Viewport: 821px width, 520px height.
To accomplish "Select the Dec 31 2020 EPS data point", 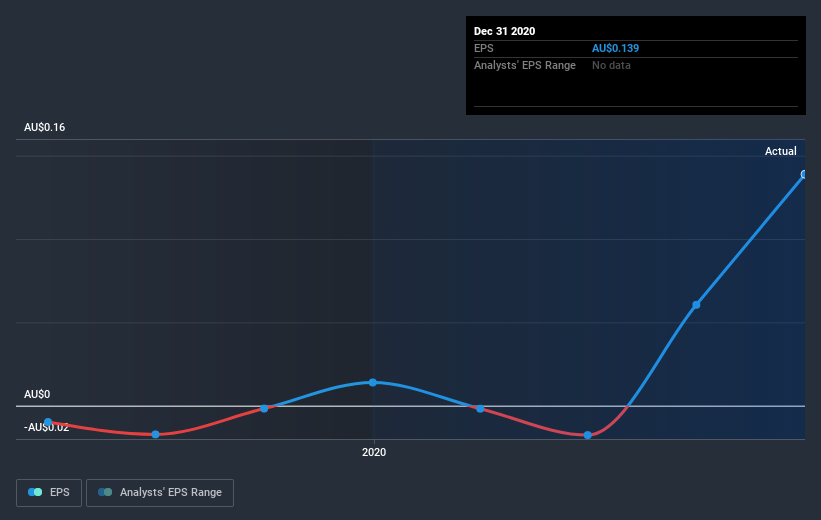I will pyautogui.click(x=804, y=174).
